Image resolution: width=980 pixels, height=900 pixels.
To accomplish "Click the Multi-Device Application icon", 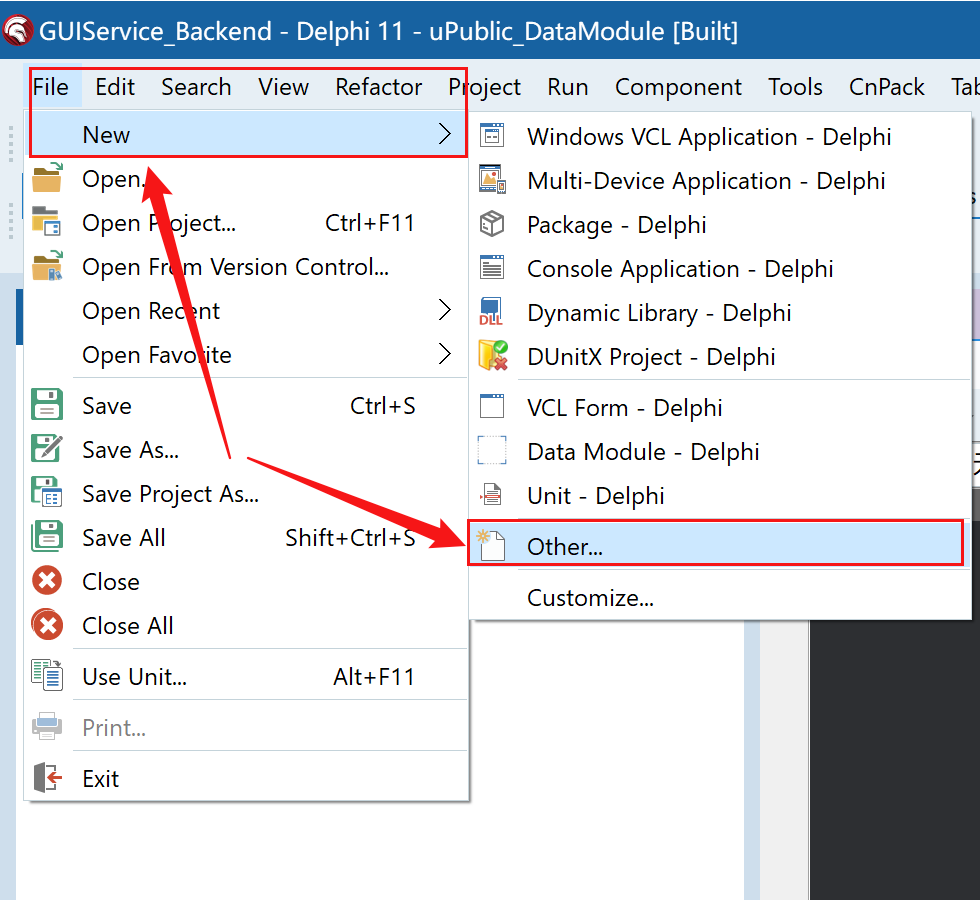I will tap(492, 179).
